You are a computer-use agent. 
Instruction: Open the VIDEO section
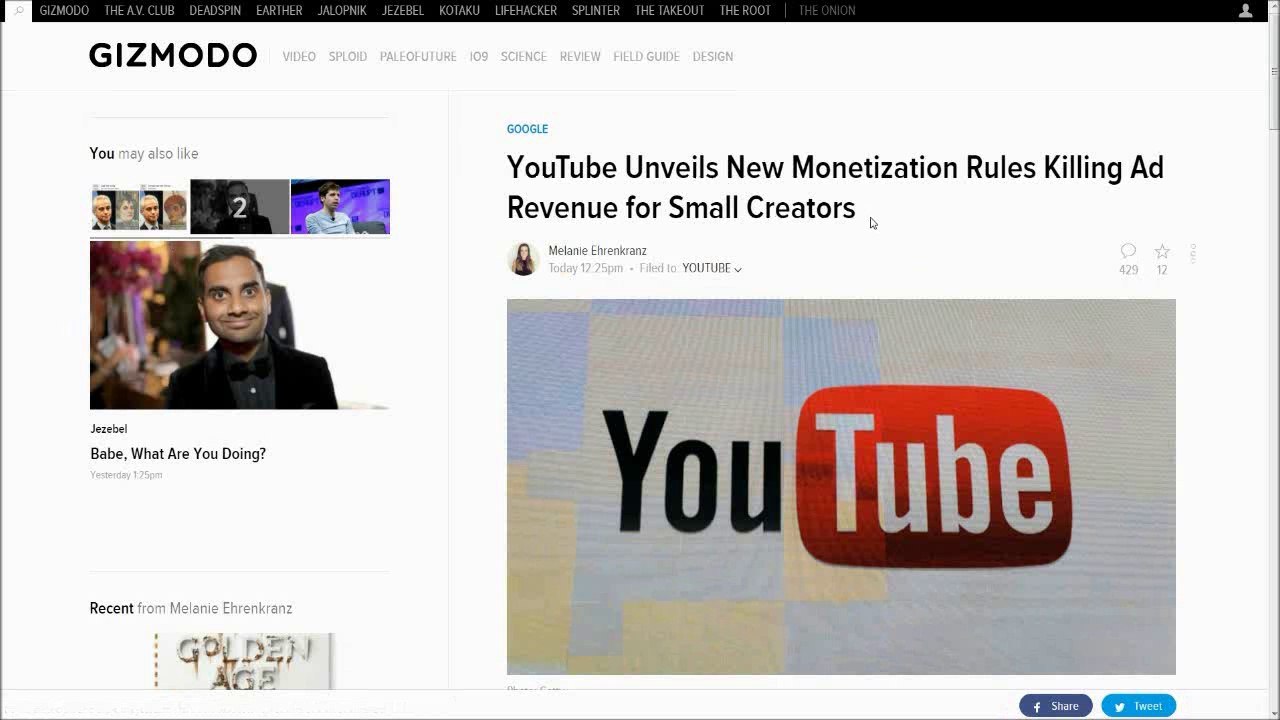pos(299,57)
